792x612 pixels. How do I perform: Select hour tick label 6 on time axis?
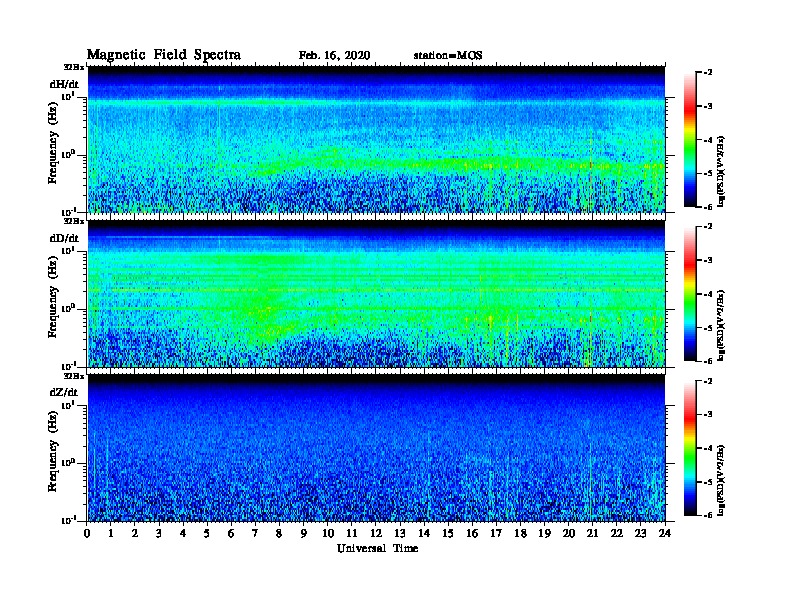(231, 533)
